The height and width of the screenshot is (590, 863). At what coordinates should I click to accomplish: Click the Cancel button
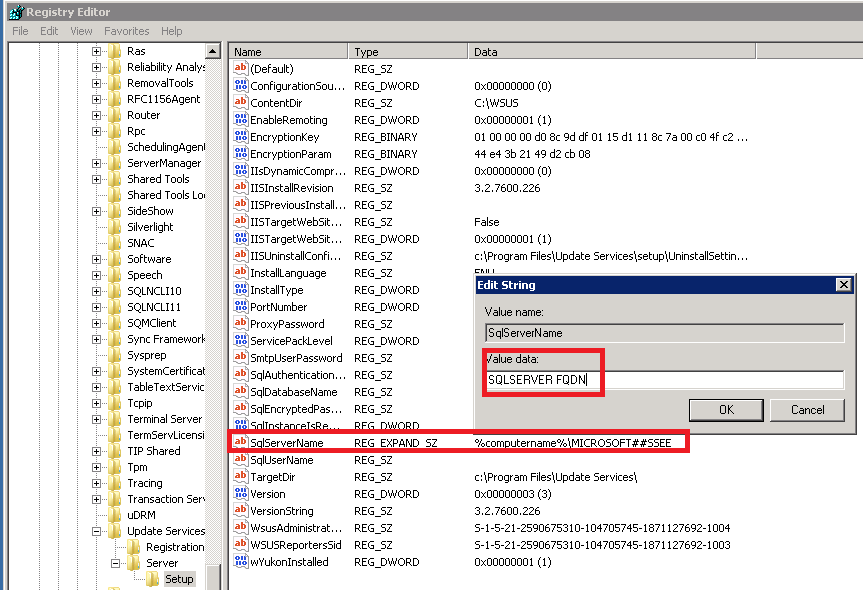[807, 410]
